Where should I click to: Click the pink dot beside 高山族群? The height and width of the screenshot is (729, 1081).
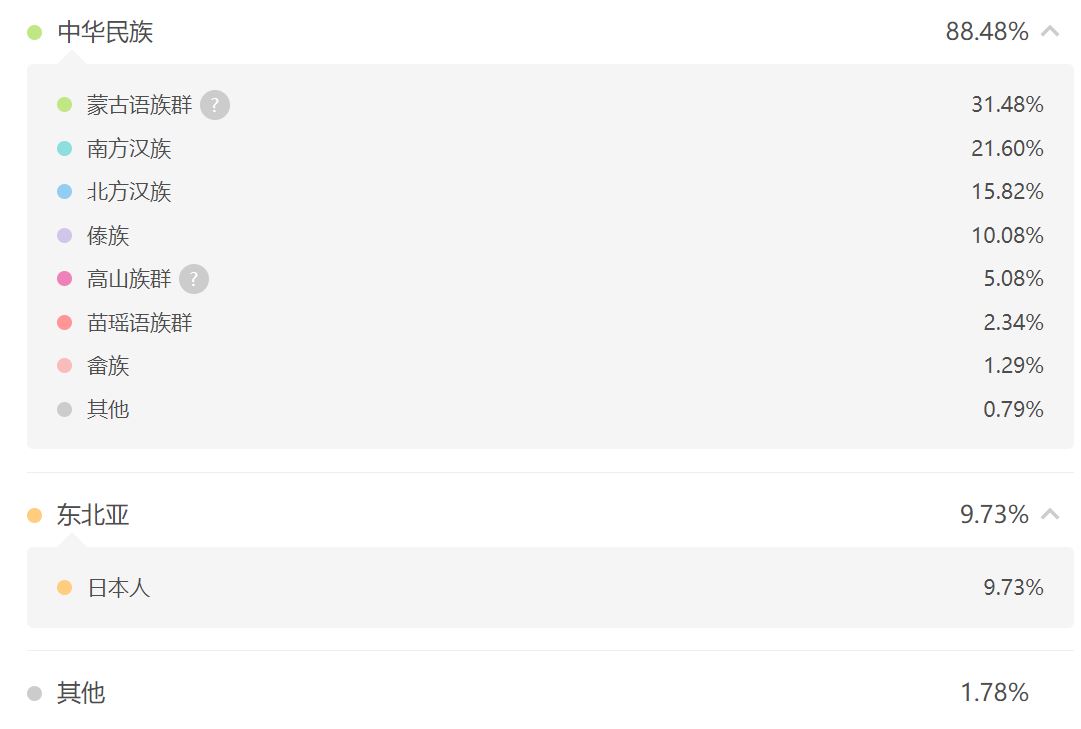[x=64, y=279]
